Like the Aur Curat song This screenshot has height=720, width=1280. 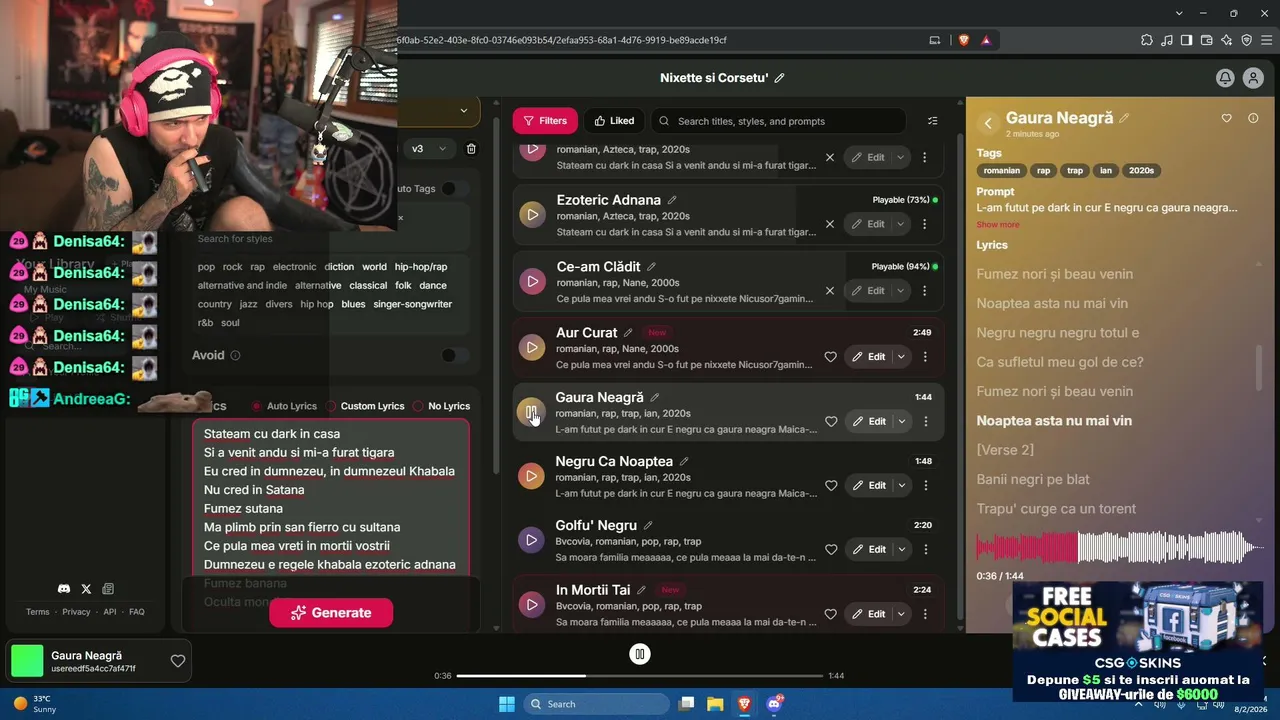pos(830,357)
